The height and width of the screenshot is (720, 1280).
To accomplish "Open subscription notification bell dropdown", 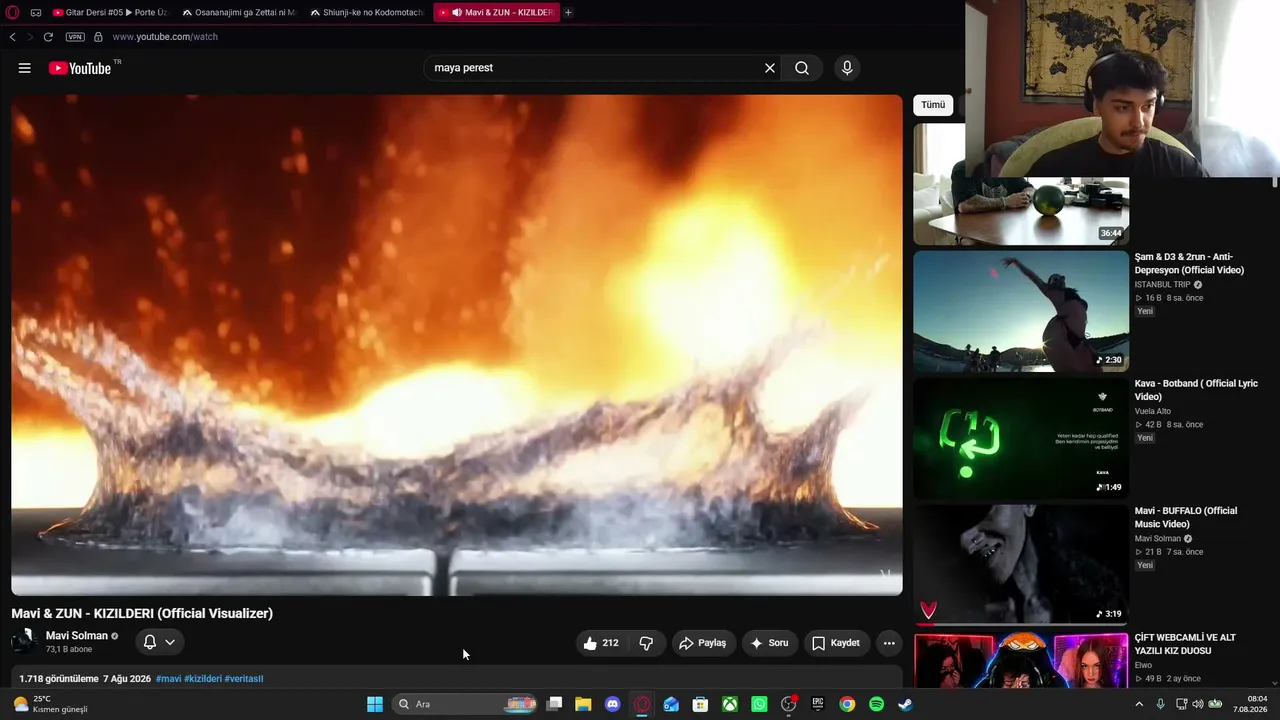I will [x=159, y=642].
